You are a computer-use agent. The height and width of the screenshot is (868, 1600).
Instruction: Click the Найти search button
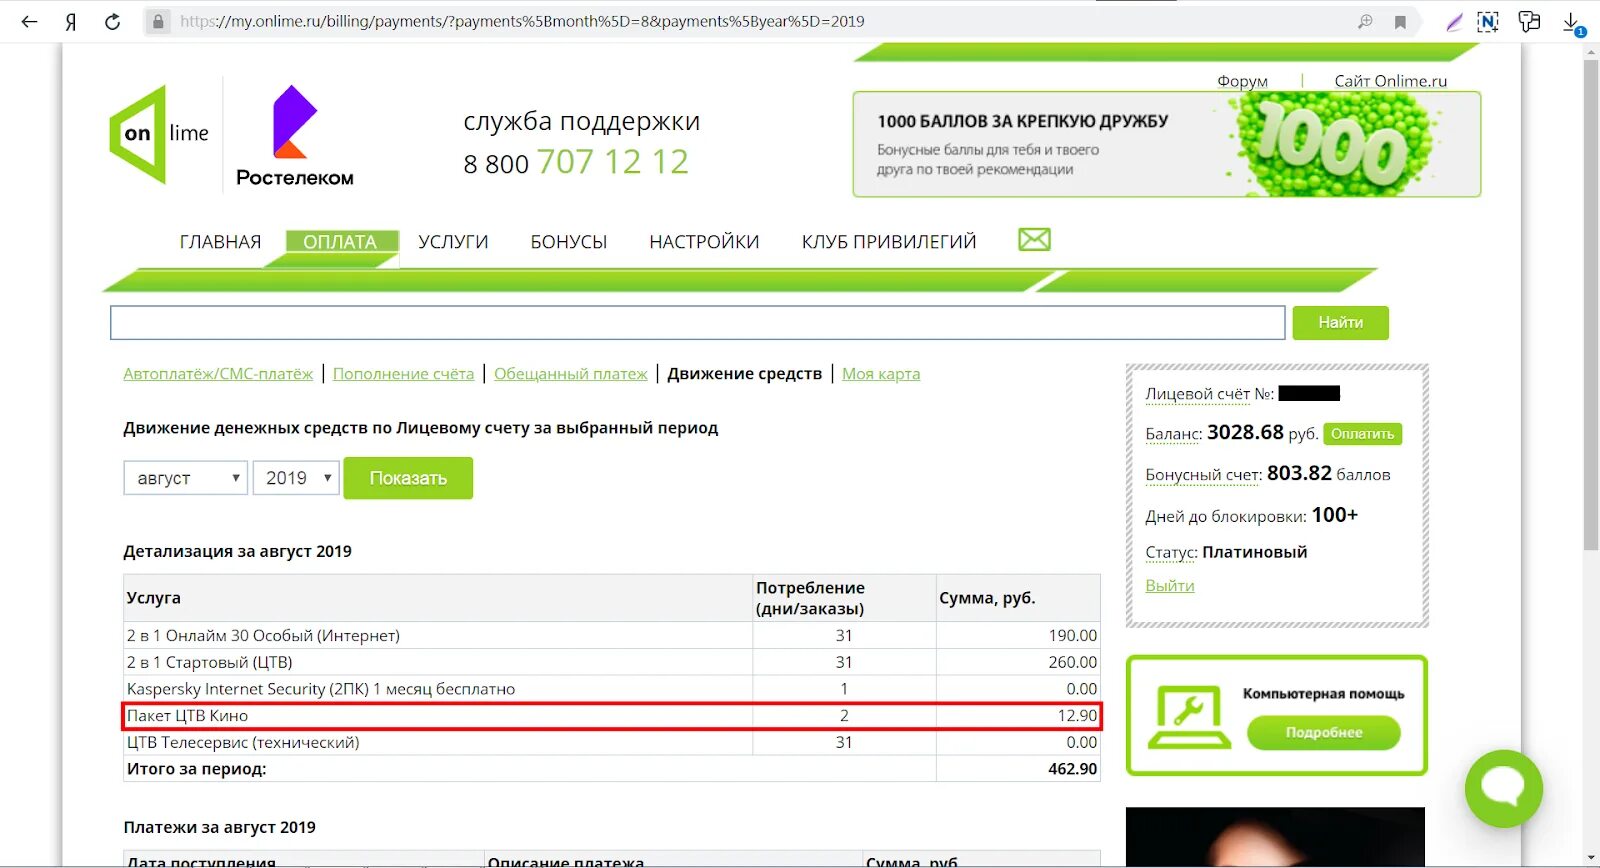pos(1340,323)
